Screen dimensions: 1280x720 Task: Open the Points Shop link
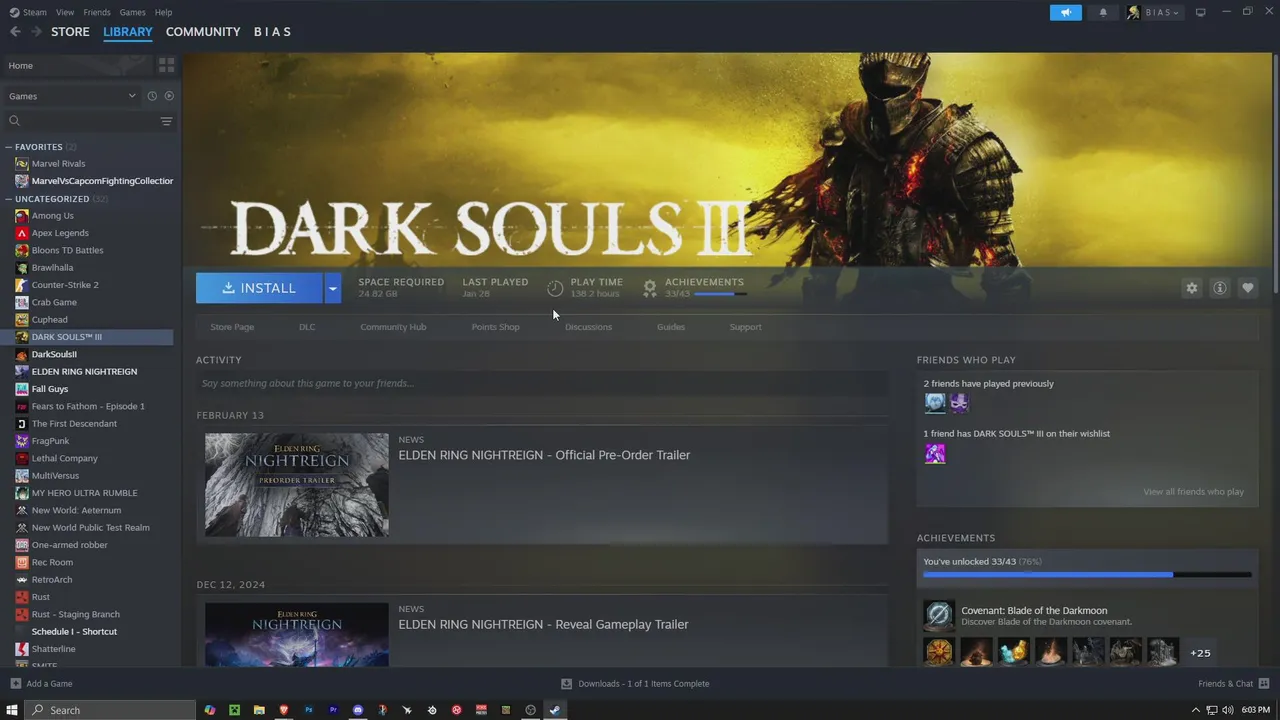pos(496,327)
